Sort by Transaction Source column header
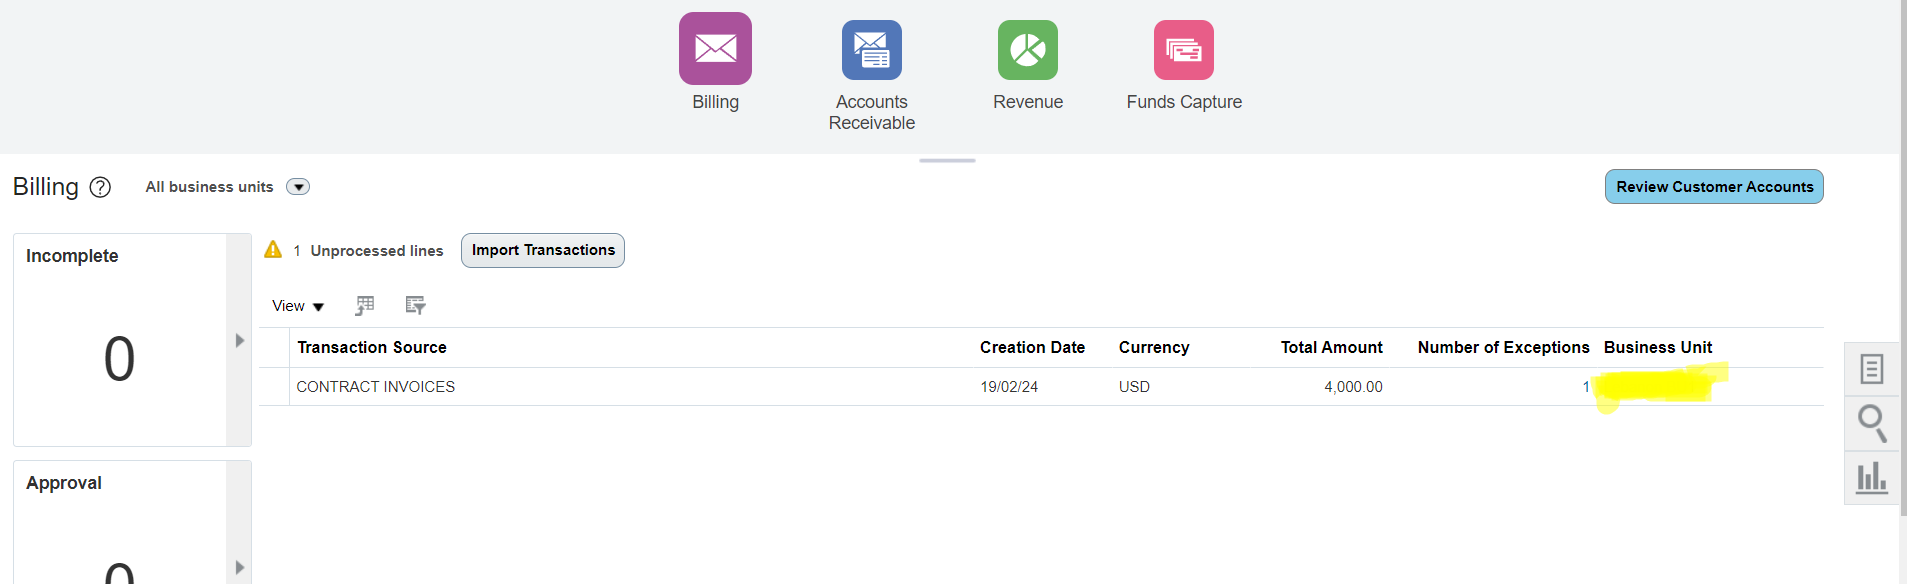 tap(372, 347)
